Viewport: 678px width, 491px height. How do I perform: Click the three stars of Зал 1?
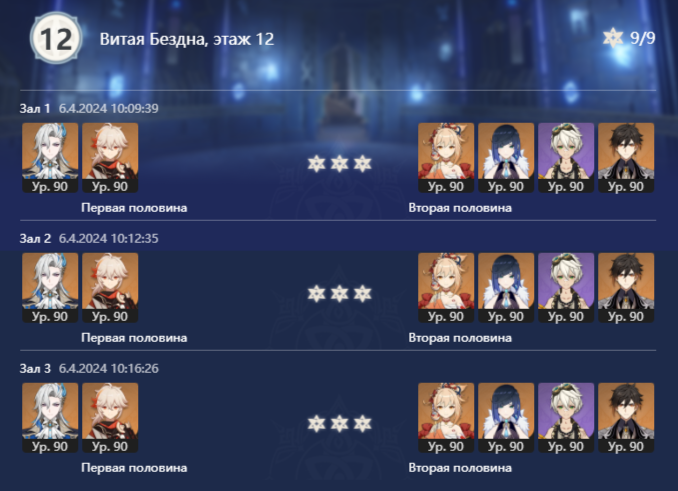click(339, 164)
